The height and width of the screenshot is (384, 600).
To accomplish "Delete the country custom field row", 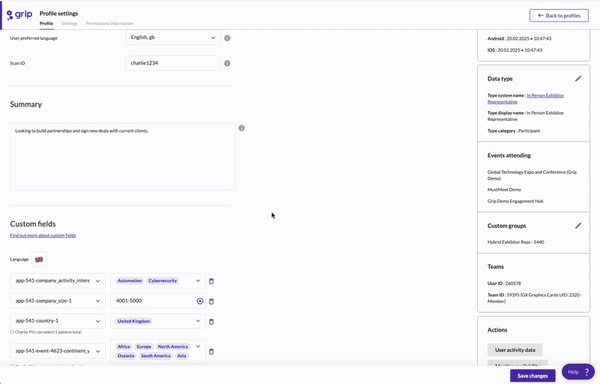I will (x=211, y=322).
